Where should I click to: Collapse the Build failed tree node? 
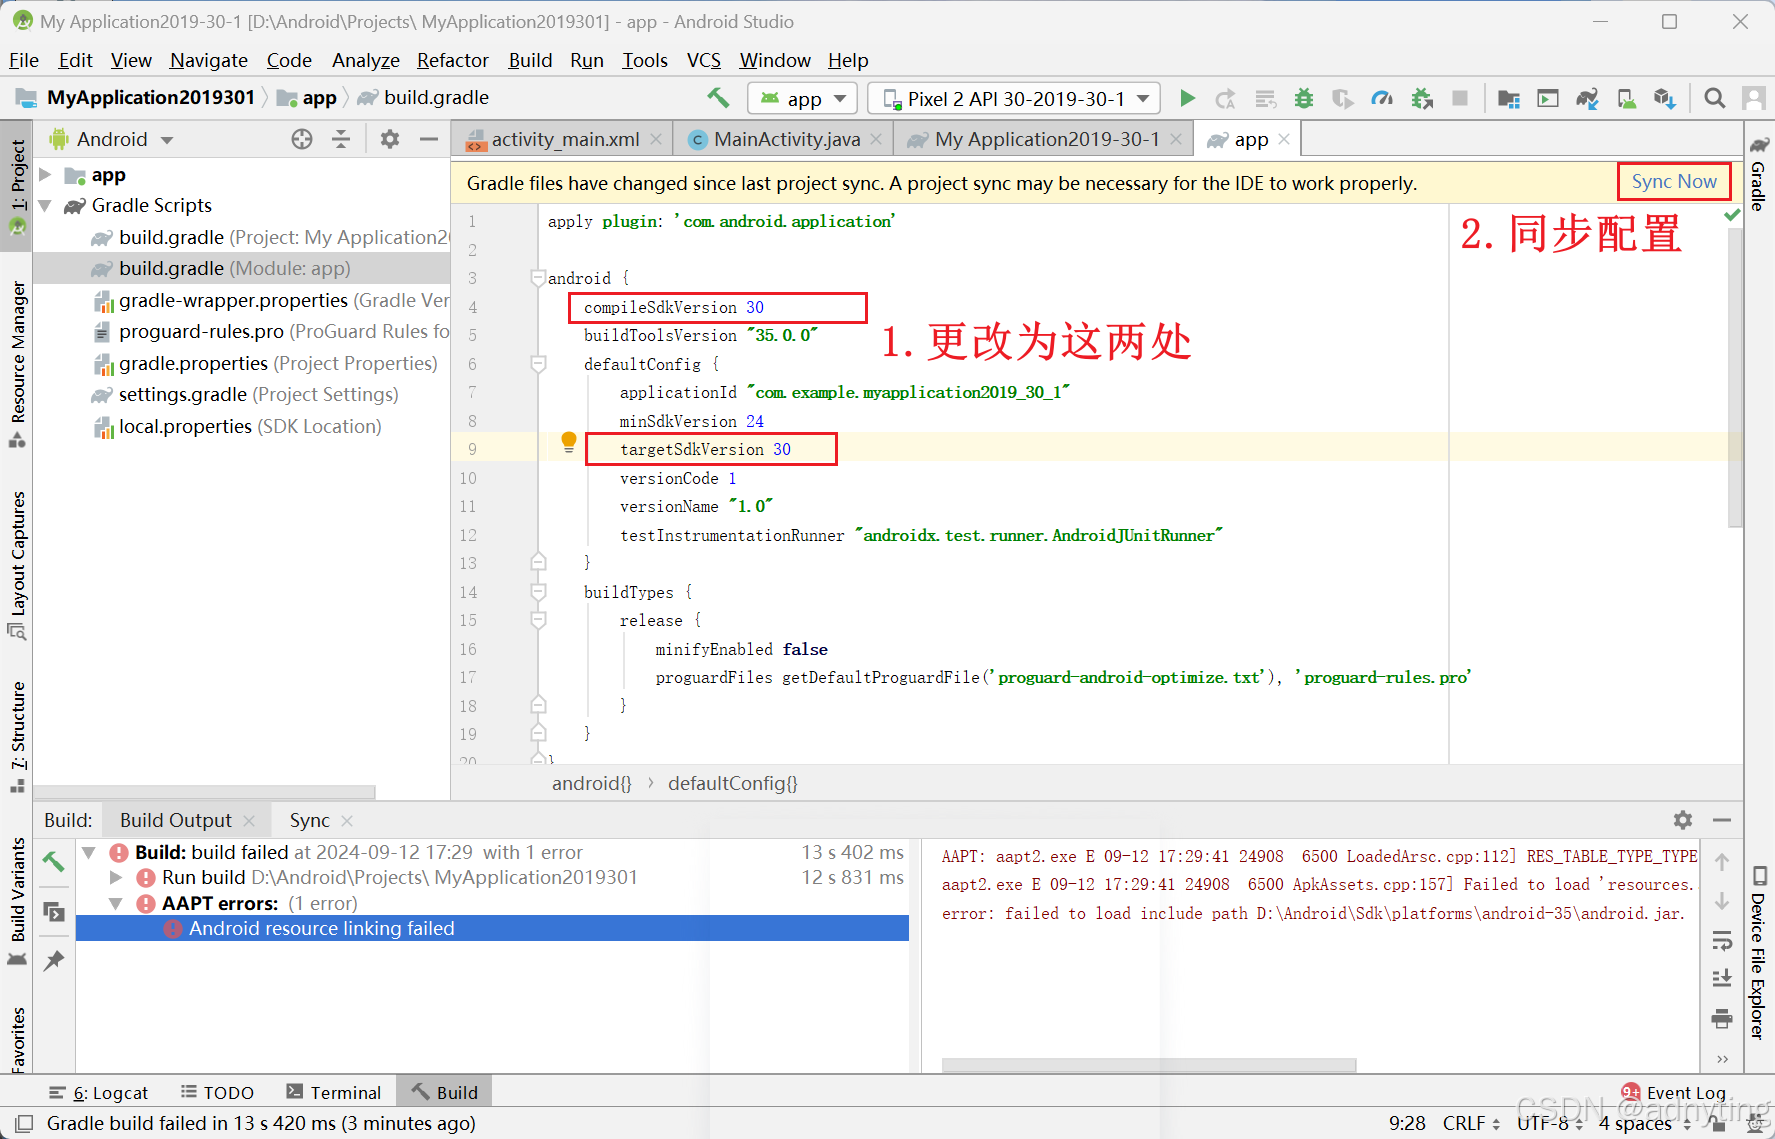[x=90, y=852]
